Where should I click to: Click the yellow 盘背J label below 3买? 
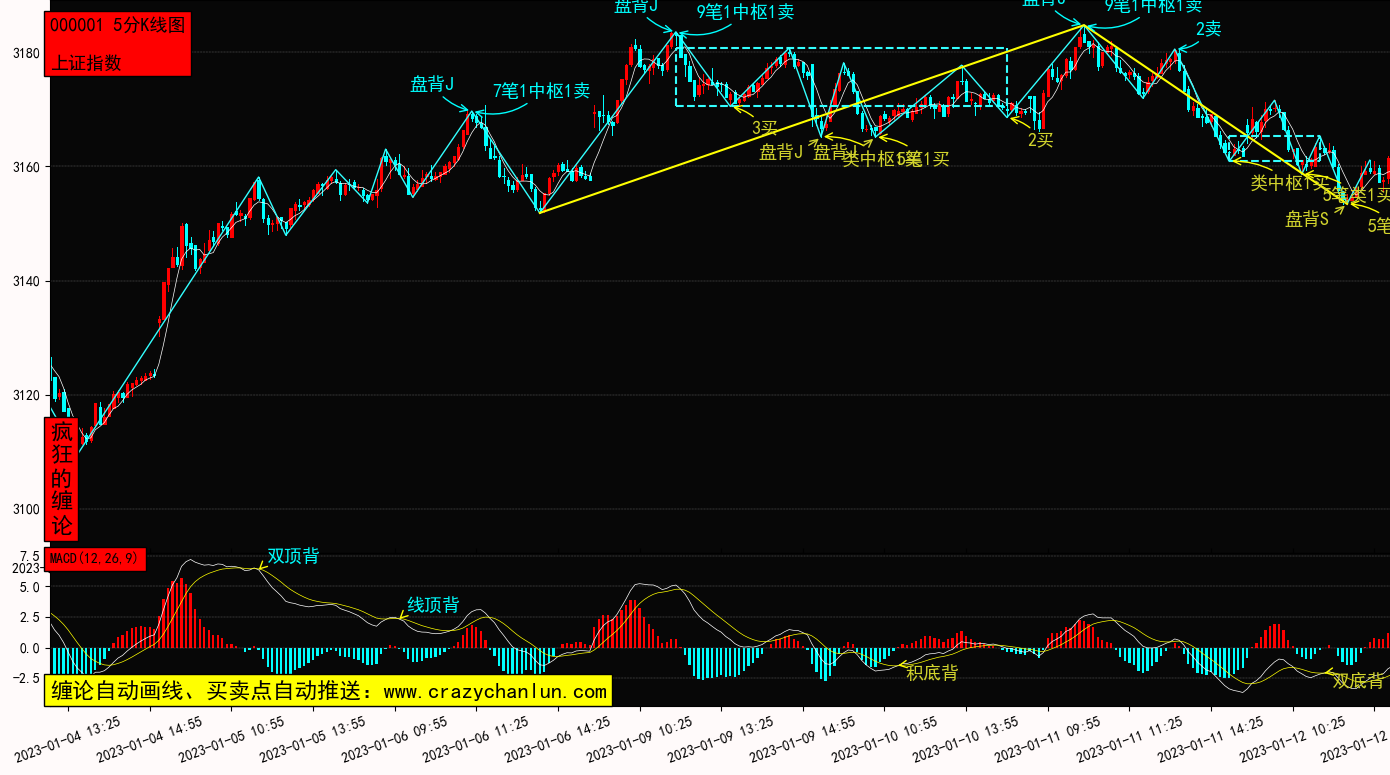781,152
